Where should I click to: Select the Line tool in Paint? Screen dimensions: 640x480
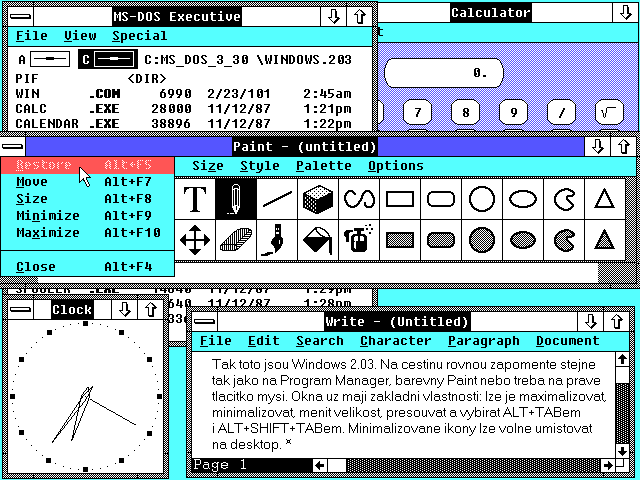[x=277, y=199]
